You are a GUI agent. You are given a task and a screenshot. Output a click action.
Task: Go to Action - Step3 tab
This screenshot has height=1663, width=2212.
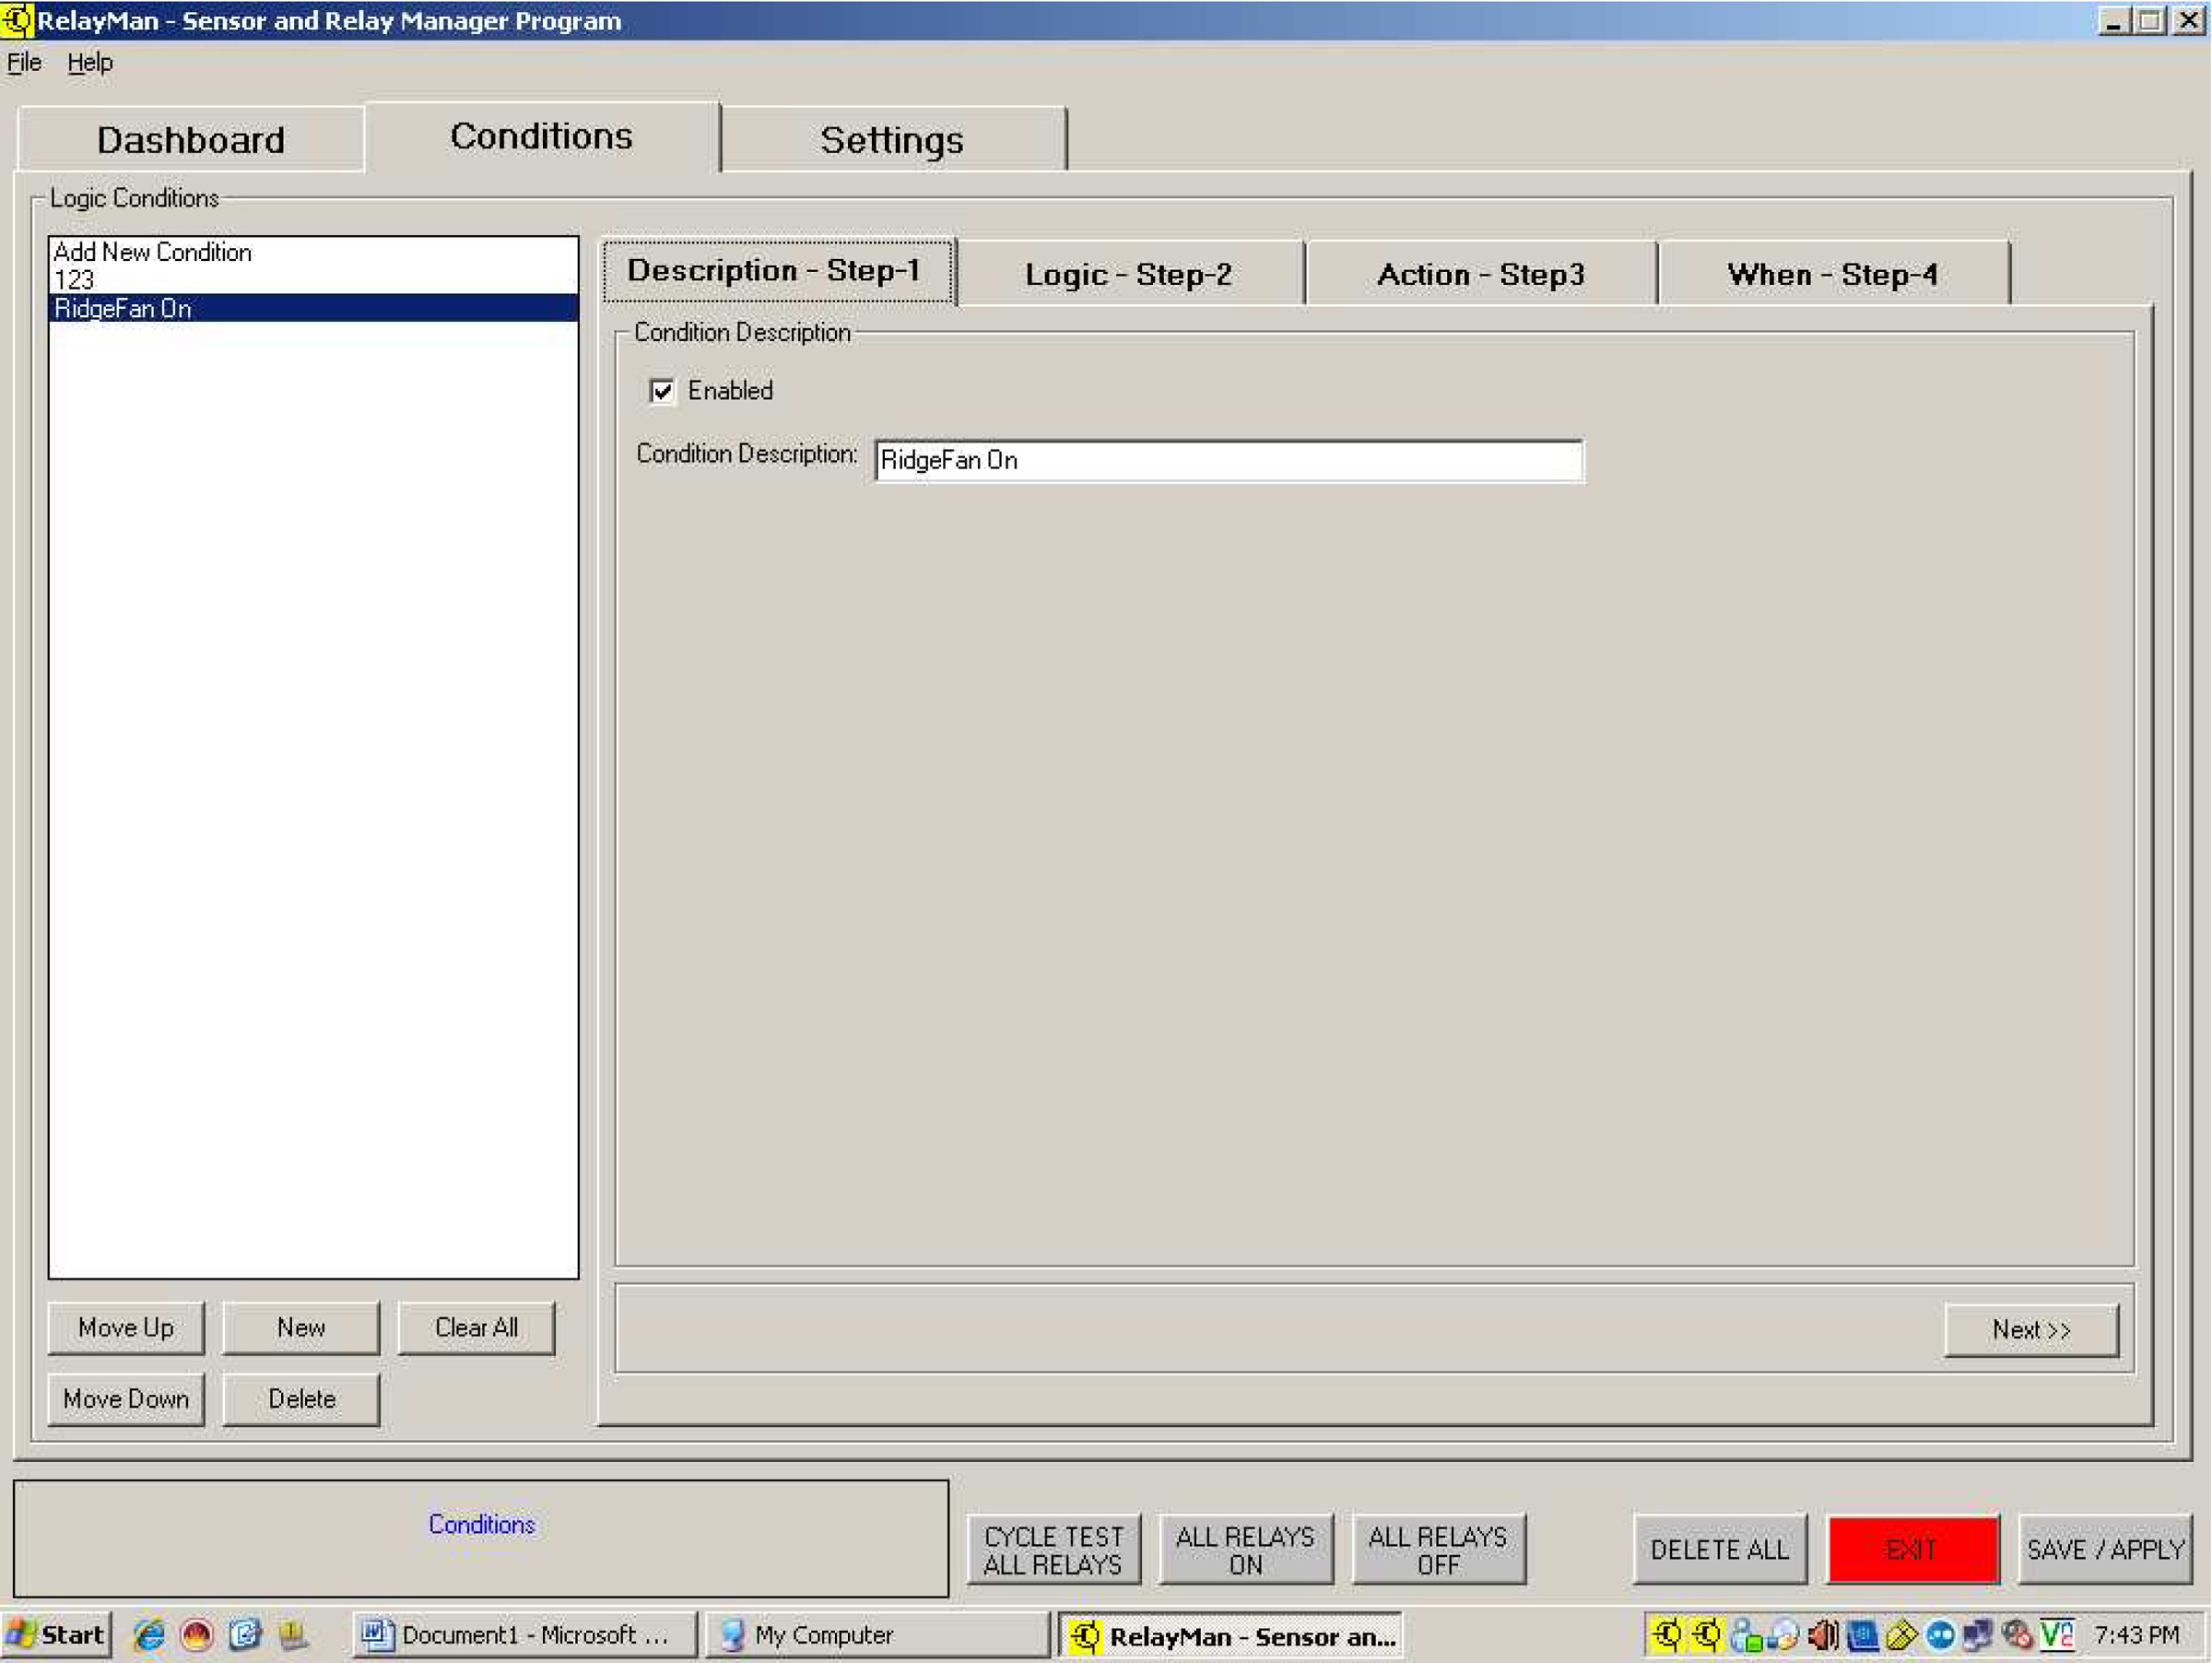(x=1480, y=274)
